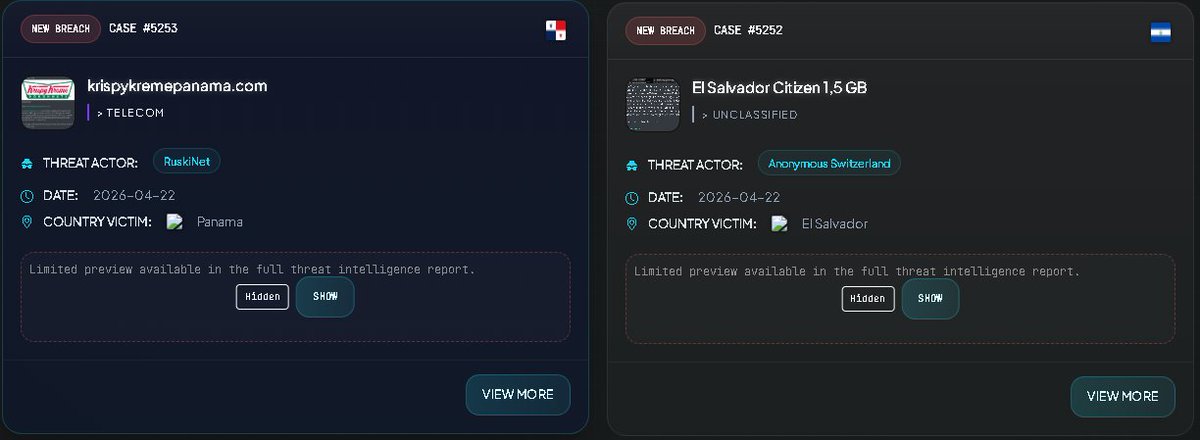Click SHOW on the El Salvador Citizen preview
Image resolution: width=1200 pixels, height=440 pixels.
930,298
